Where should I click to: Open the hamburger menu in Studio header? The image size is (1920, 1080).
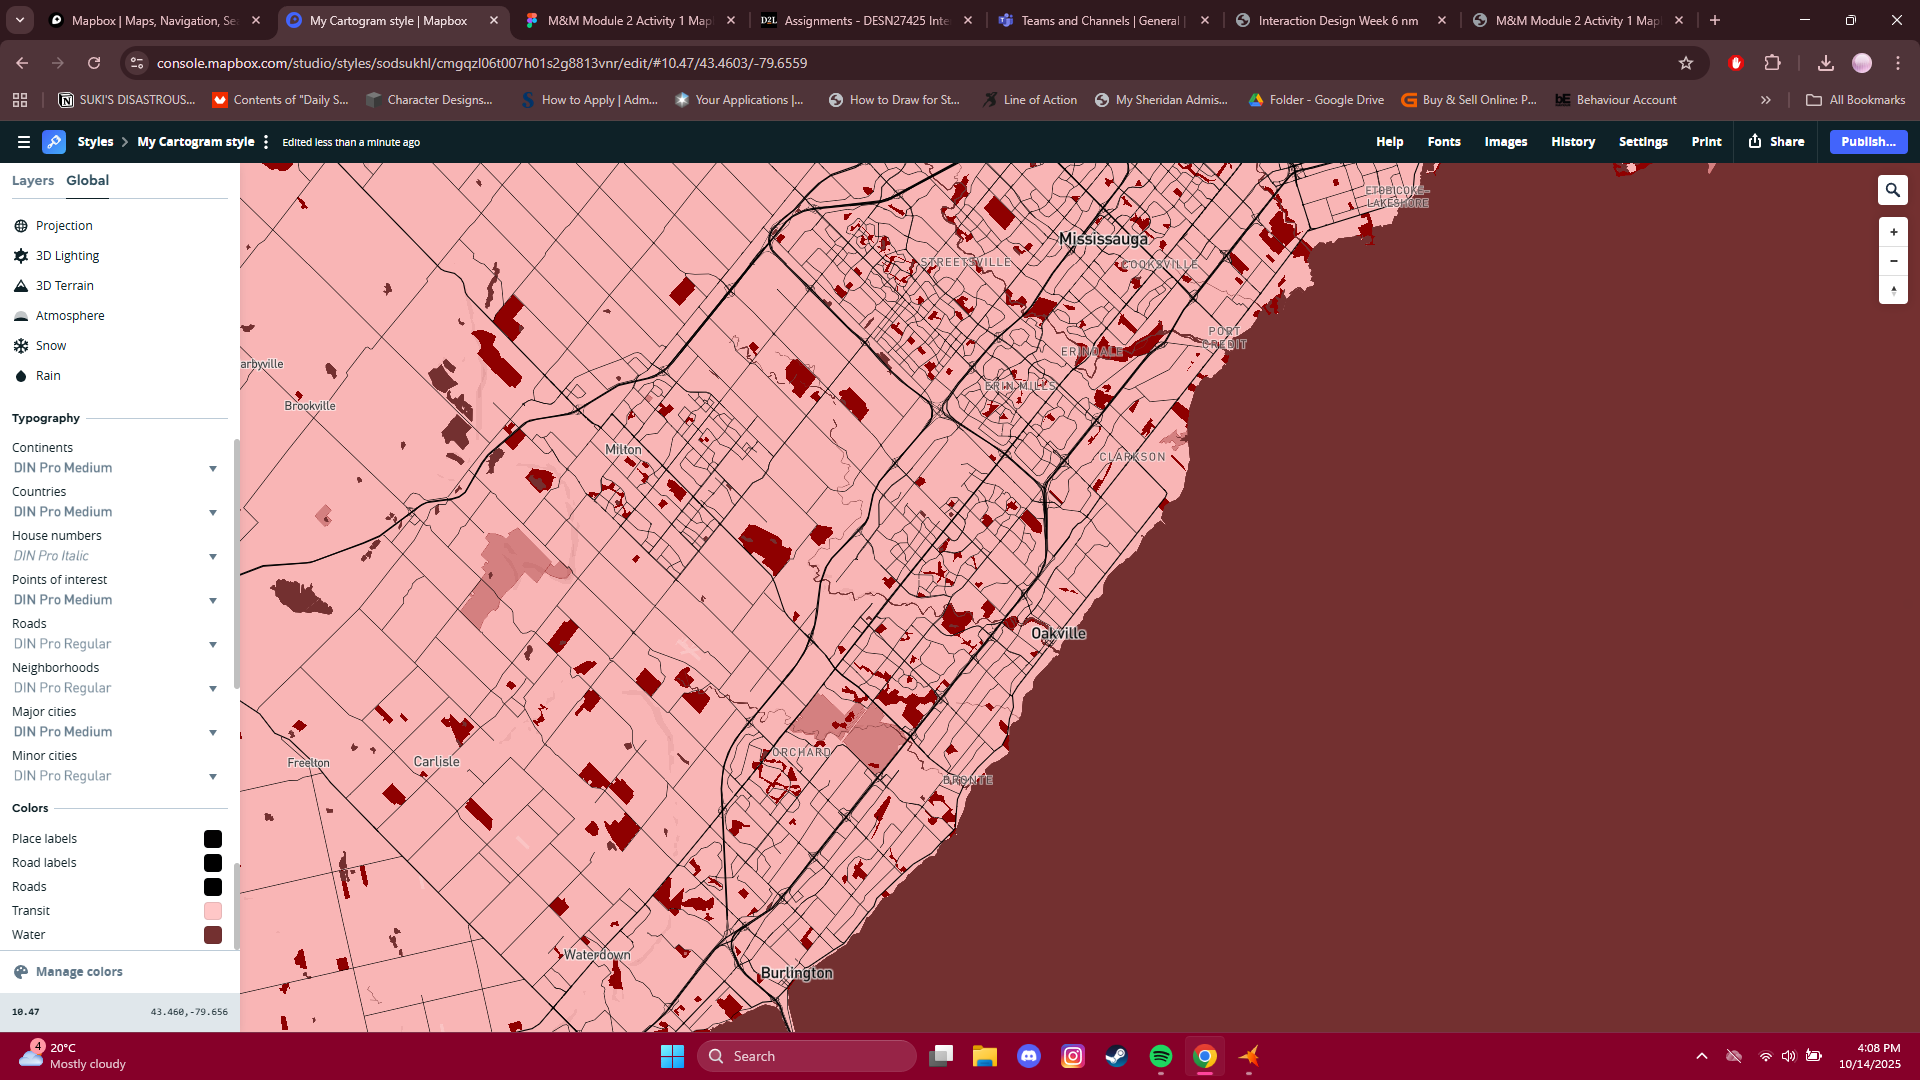point(24,142)
